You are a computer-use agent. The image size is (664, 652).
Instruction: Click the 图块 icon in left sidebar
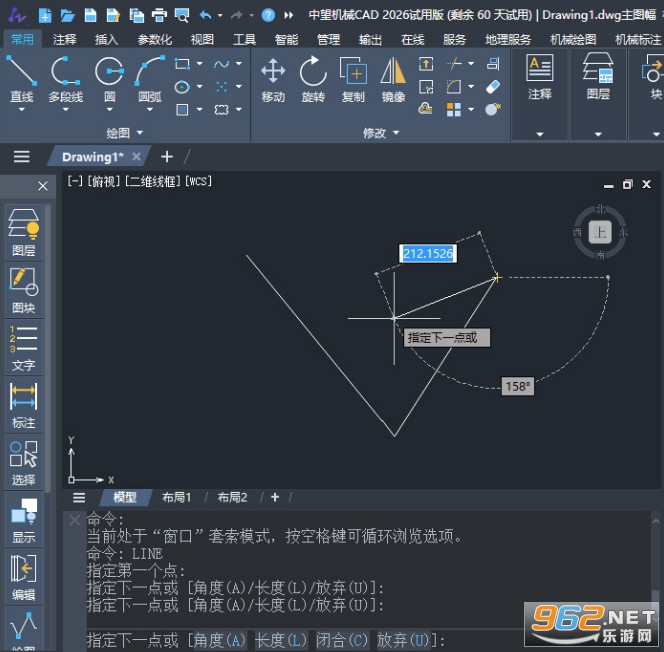coord(24,290)
